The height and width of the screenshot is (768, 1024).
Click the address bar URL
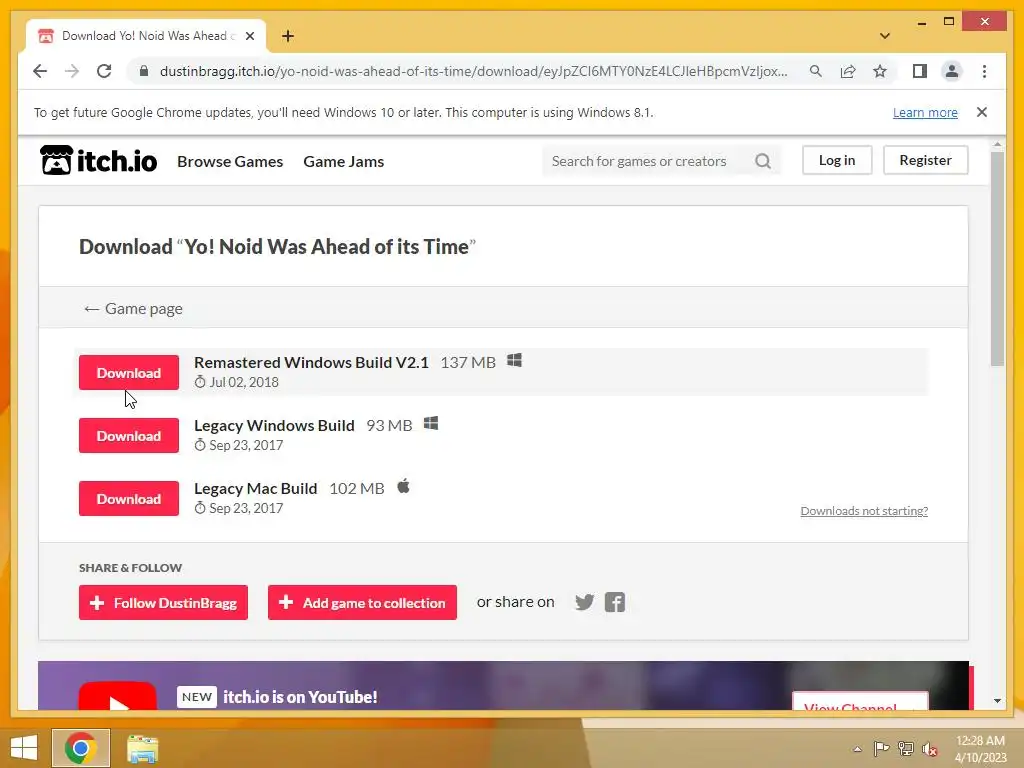(x=473, y=71)
